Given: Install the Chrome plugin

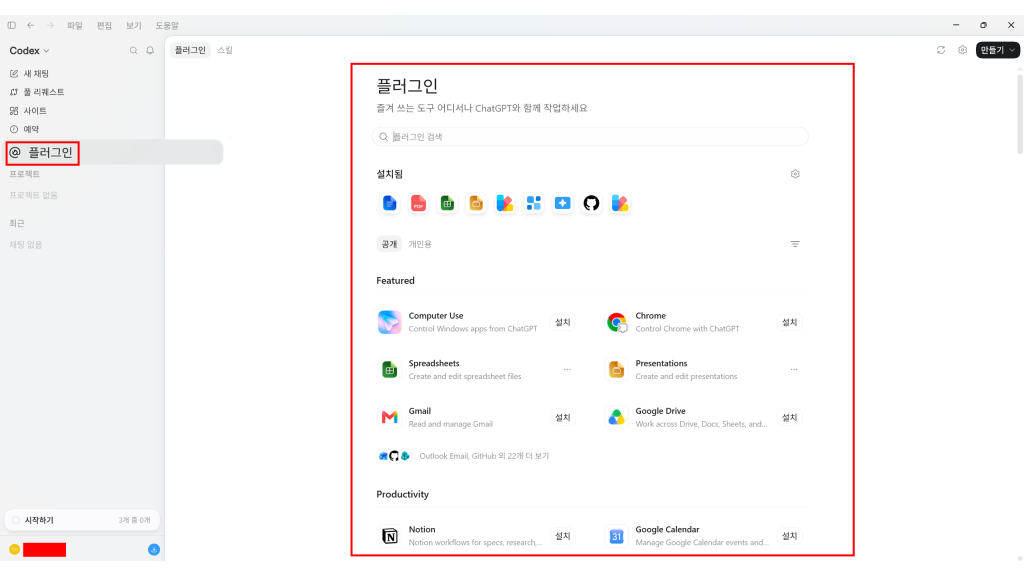Looking at the screenshot, I should [x=790, y=322].
